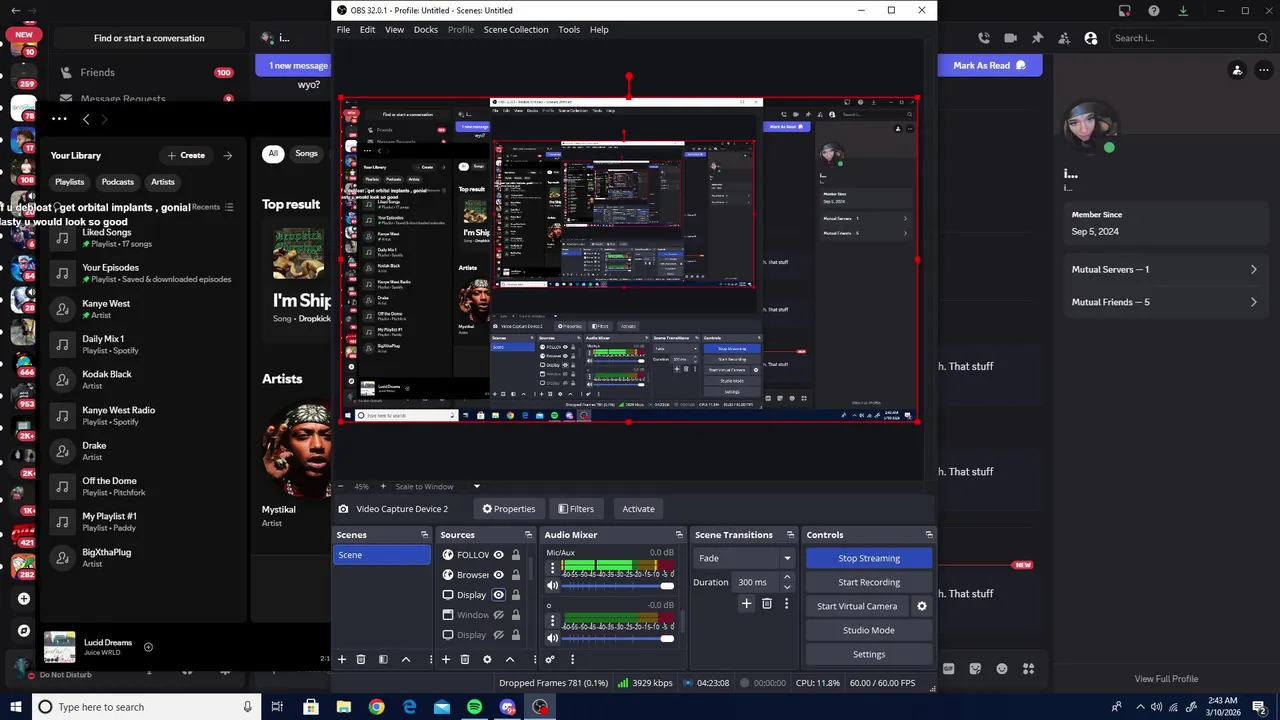Open scene filters icon in Scenes toolbar
Viewport: 1280px width, 720px height.
(x=383, y=659)
